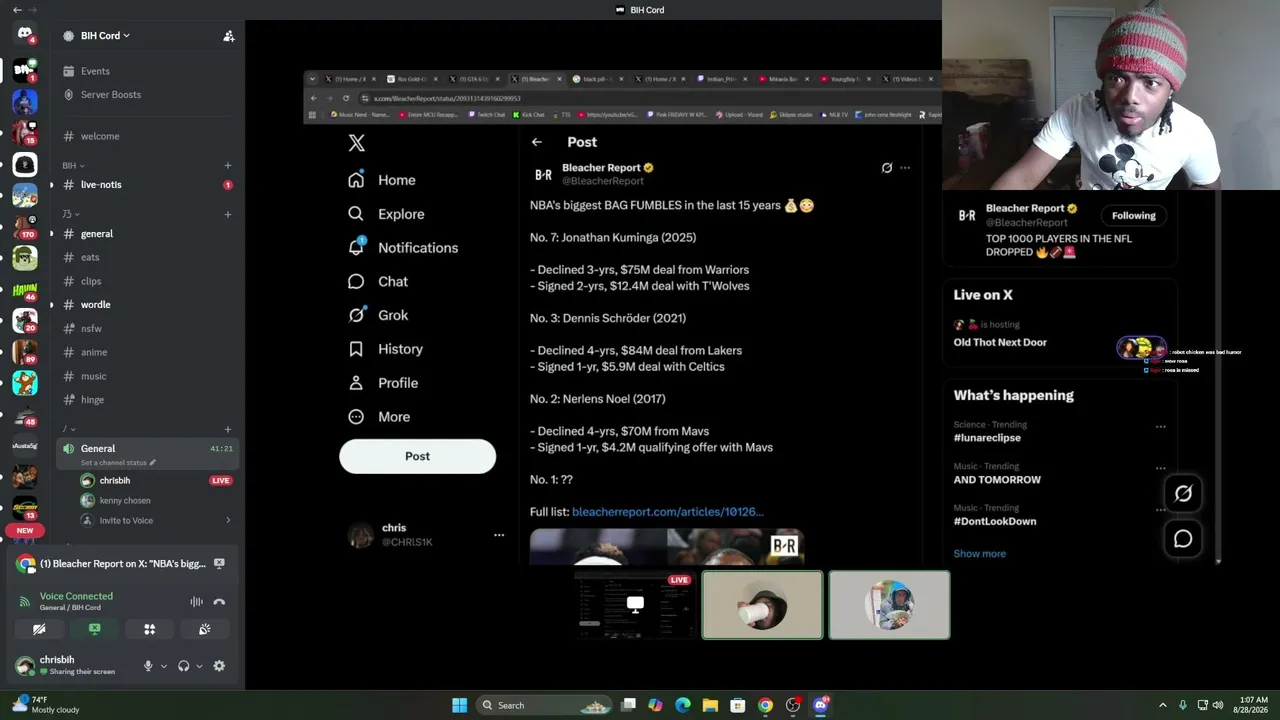Screen dimensions: 1280x720
Task: Select the cup-avatar participant tile
Action: click(x=762, y=605)
